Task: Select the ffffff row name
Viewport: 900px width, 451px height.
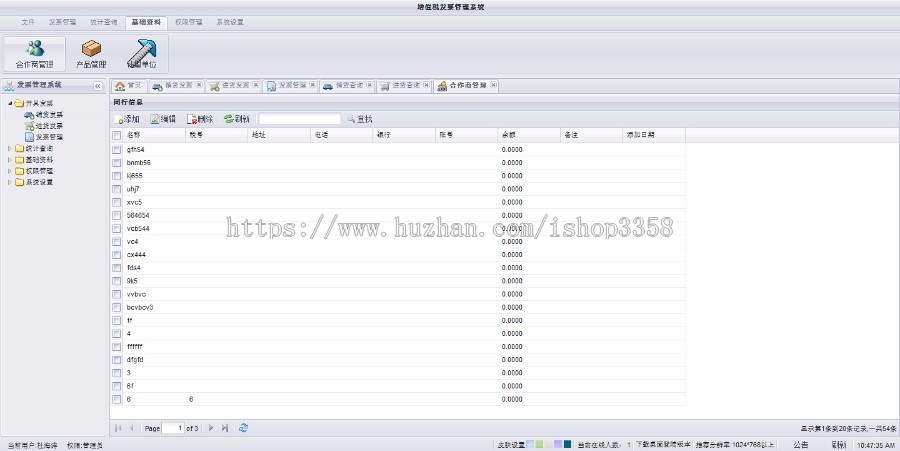Action: [134, 347]
